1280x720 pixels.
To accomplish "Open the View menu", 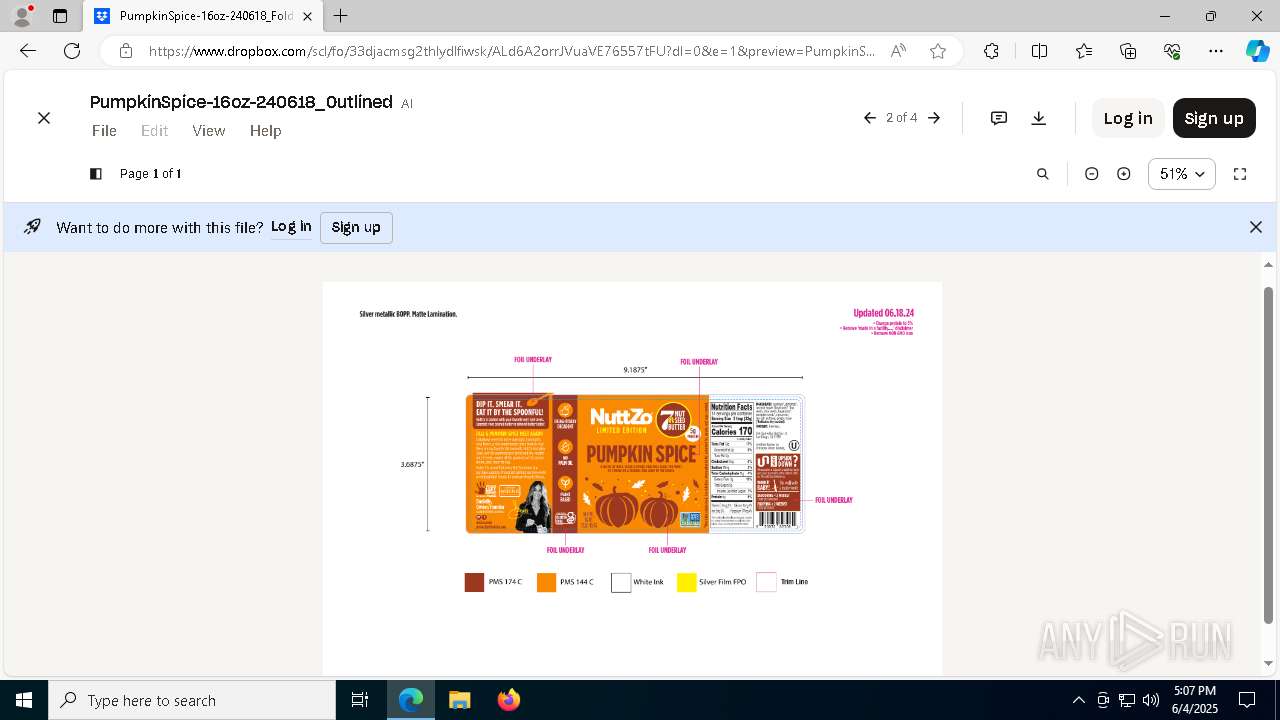I will pyautogui.click(x=209, y=131).
